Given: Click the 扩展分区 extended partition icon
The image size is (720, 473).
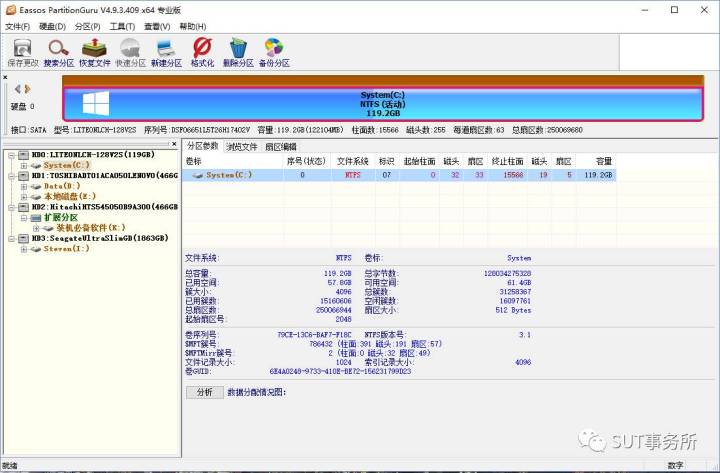Looking at the screenshot, I should coord(36,218).
